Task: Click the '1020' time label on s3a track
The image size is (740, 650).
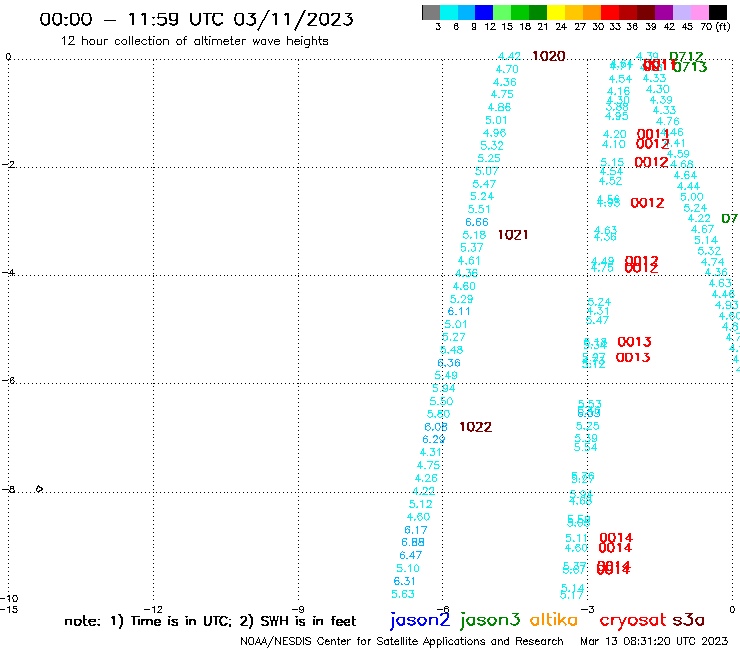Action: (x=548, y=56)
